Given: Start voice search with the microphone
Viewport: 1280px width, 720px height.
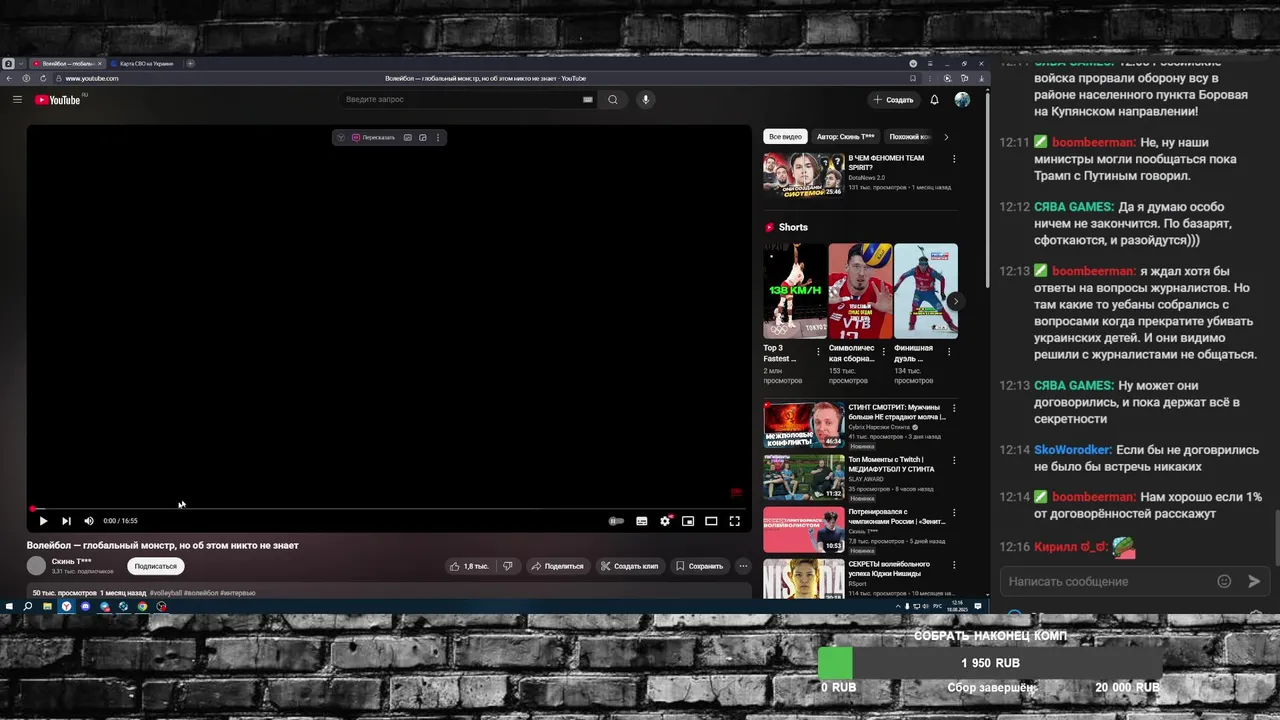Looking at the screenshot, I should tap(646, 99).
